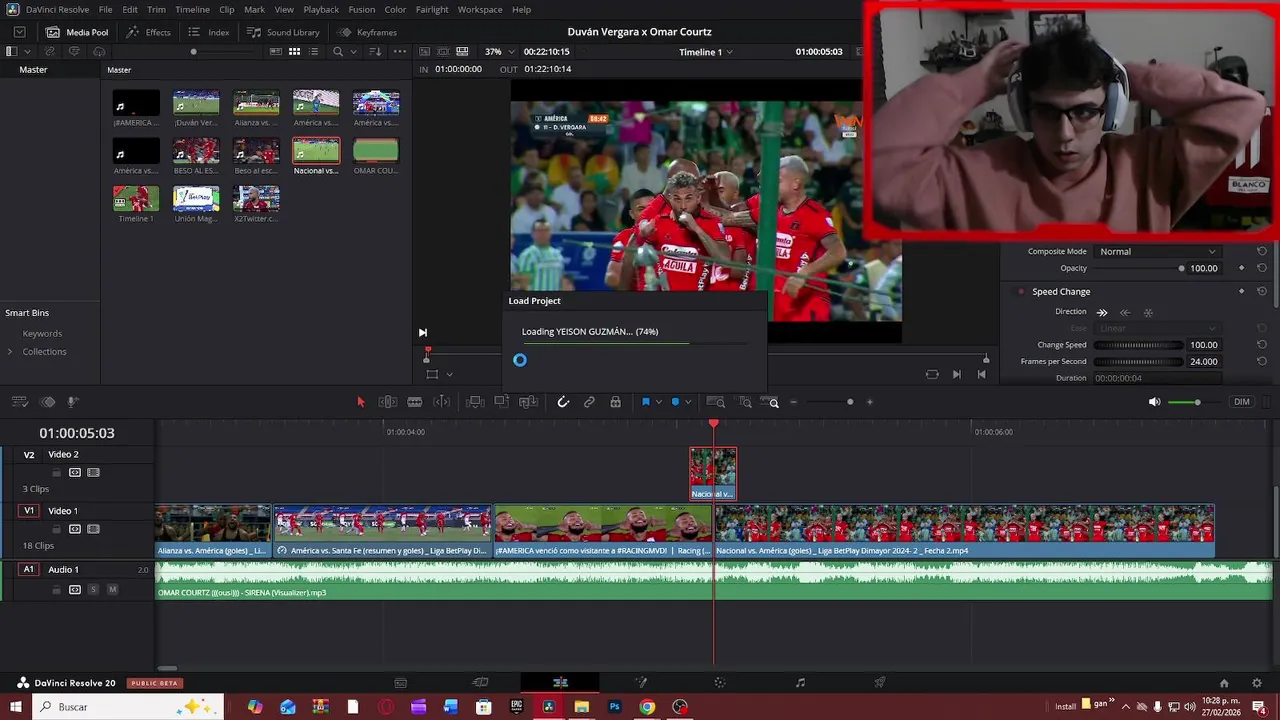
Task: Open the Index panel button
Action: pos(209,32)
